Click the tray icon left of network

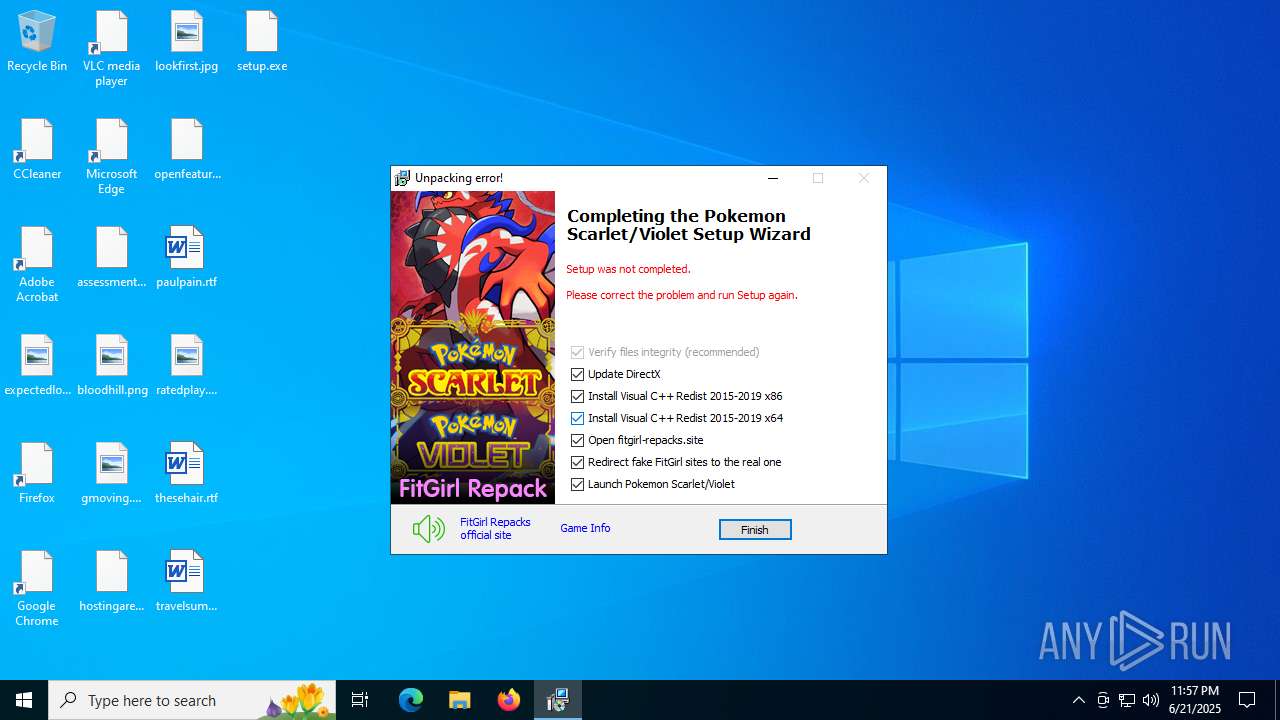[1103, 700]
